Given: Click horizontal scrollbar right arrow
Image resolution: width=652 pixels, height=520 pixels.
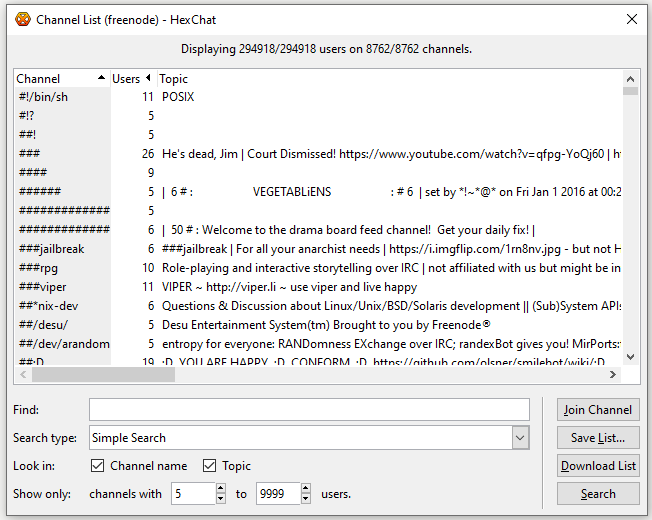Looking at the screenshot, I should (x=613, y=375).
